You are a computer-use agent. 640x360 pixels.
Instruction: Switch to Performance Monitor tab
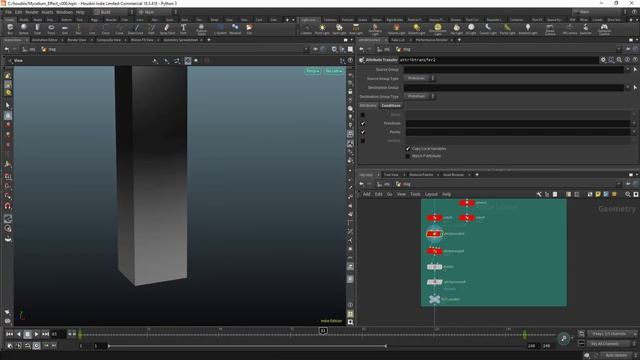tap(432, 40)
